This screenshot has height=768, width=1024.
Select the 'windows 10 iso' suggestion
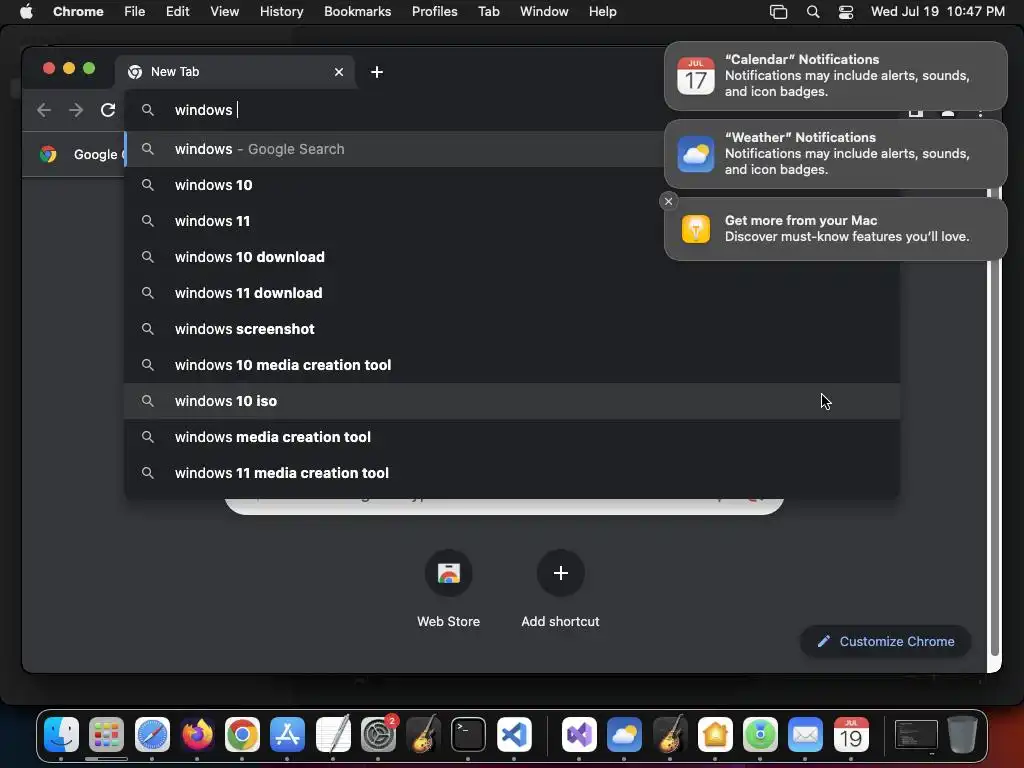[x=512, y=401]
